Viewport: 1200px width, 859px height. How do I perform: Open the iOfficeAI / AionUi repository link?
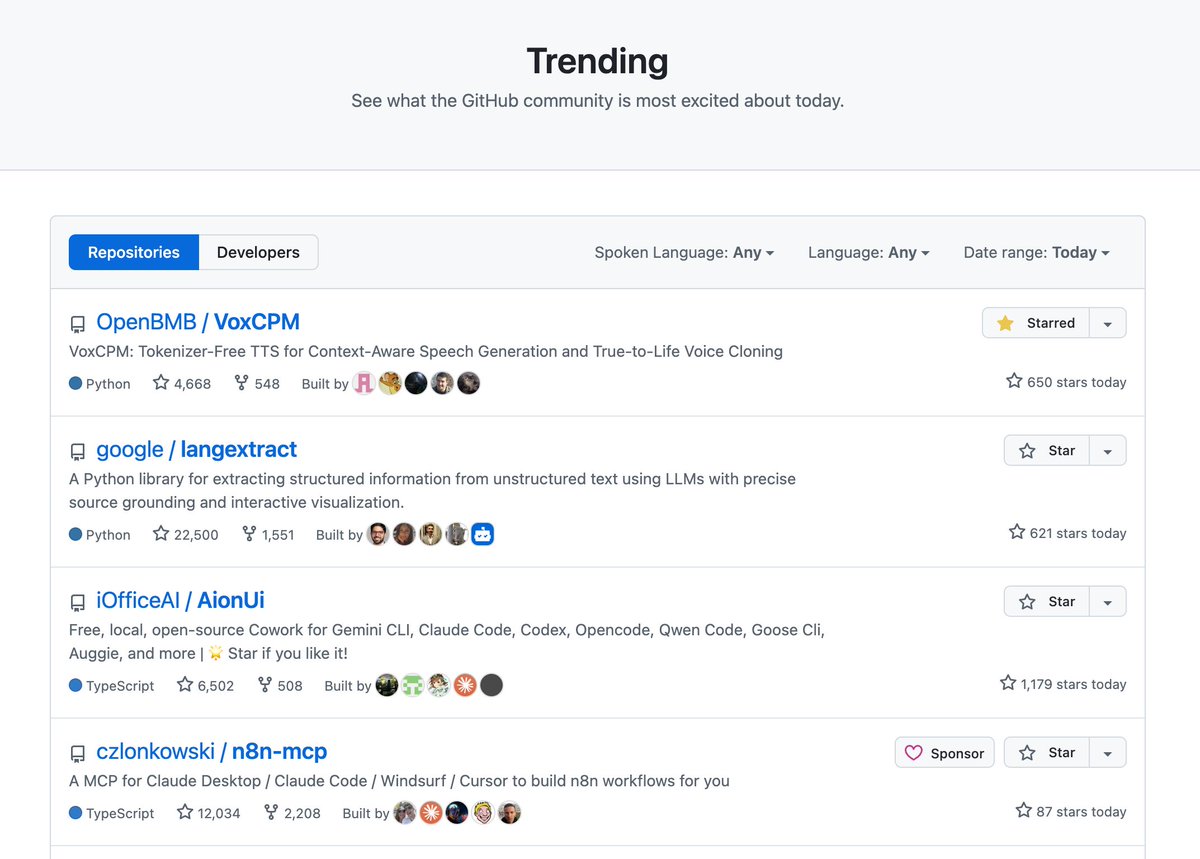pyautogui.click(x=180, y=600)
